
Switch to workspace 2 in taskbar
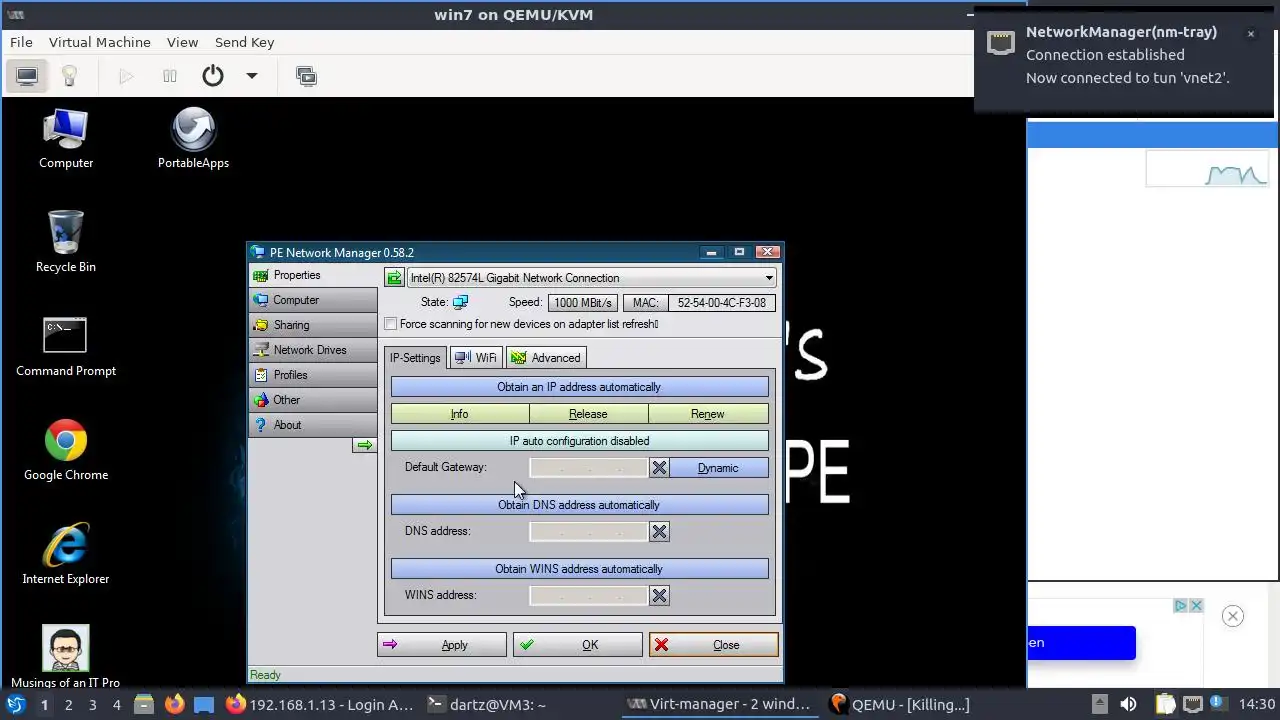coord(68,705)
